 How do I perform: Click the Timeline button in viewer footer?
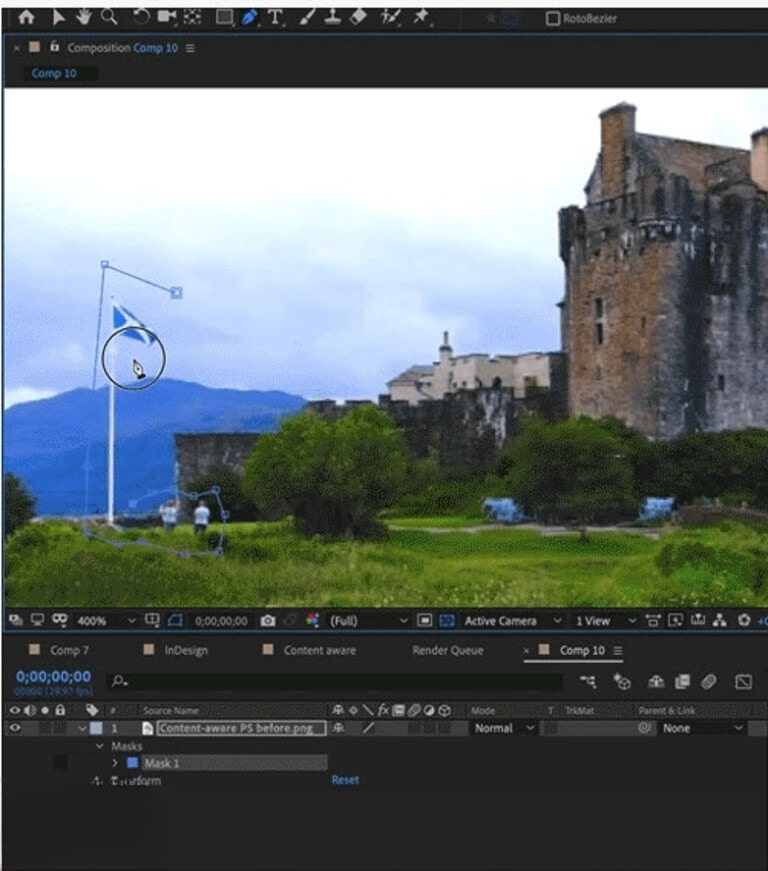[x=698, y=620]
